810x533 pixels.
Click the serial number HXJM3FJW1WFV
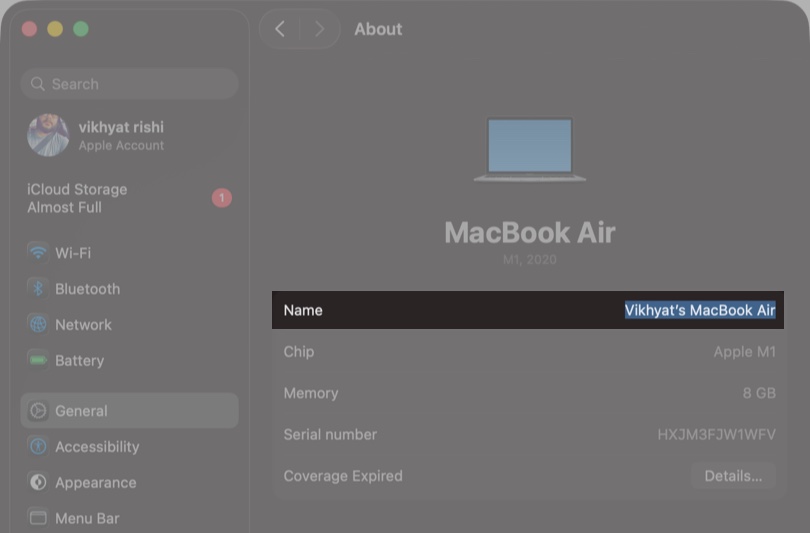[x=716, y=434]
